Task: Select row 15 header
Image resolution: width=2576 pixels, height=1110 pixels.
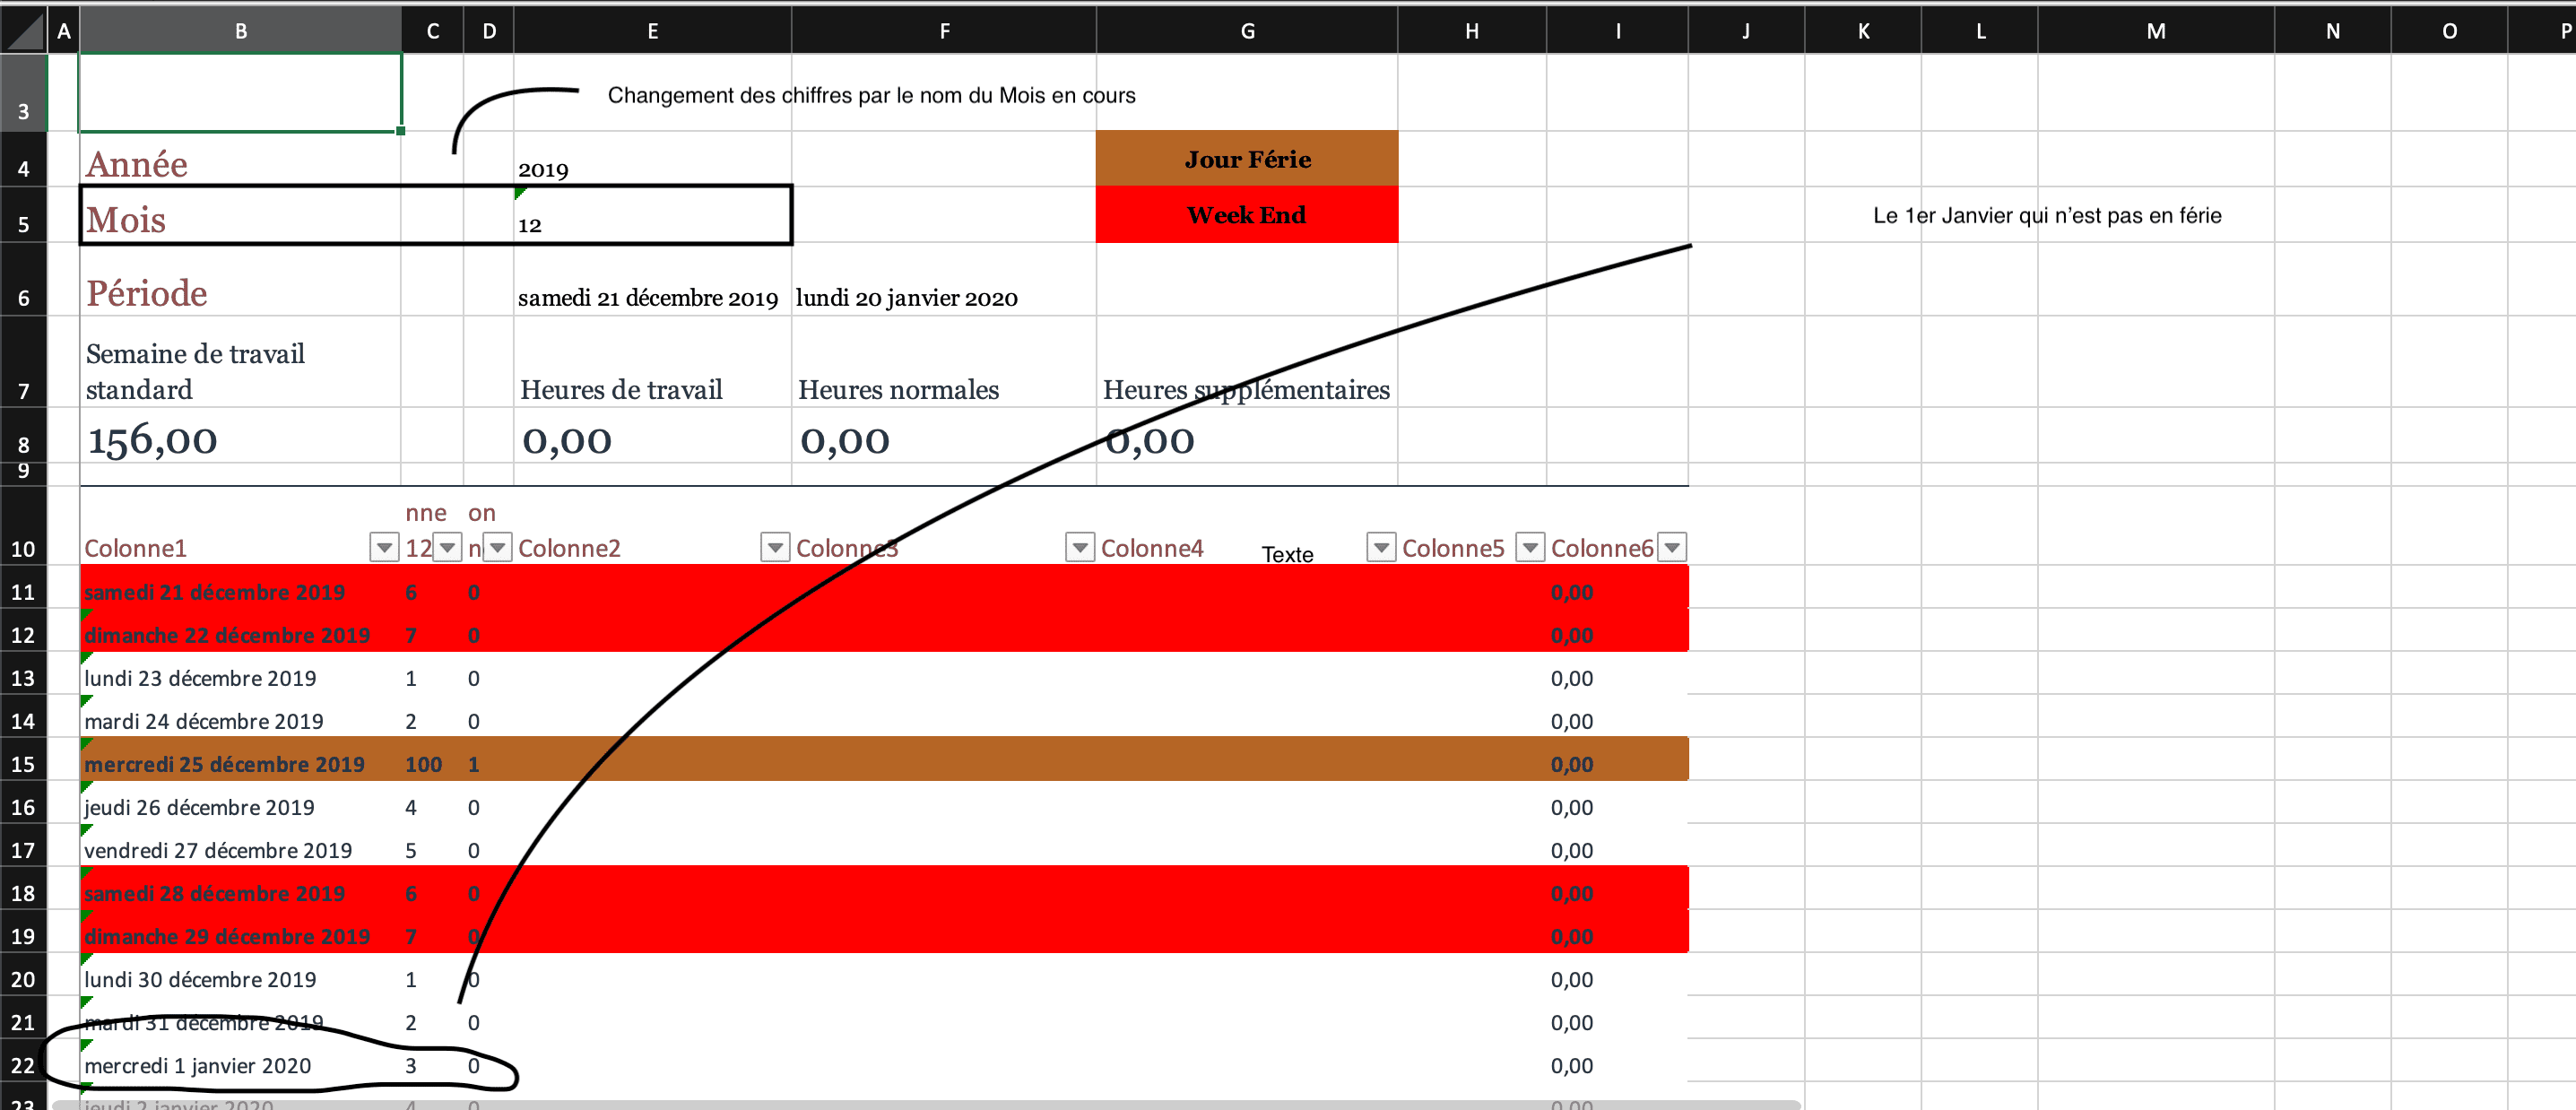Action: coord(23,764)
